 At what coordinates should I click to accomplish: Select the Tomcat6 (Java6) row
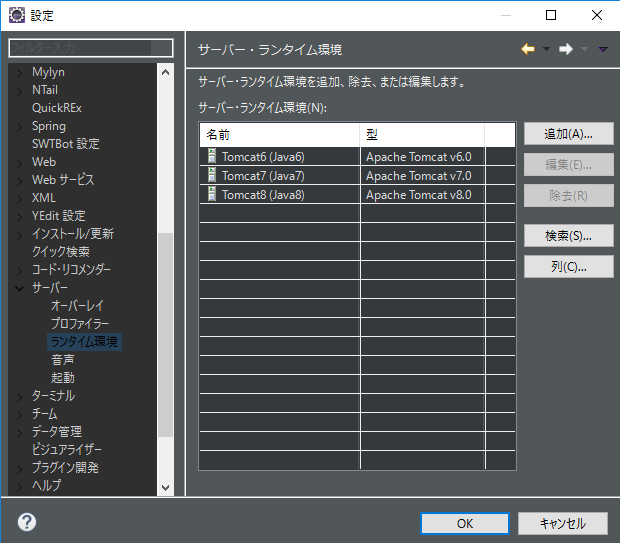[x=357, y=156]
